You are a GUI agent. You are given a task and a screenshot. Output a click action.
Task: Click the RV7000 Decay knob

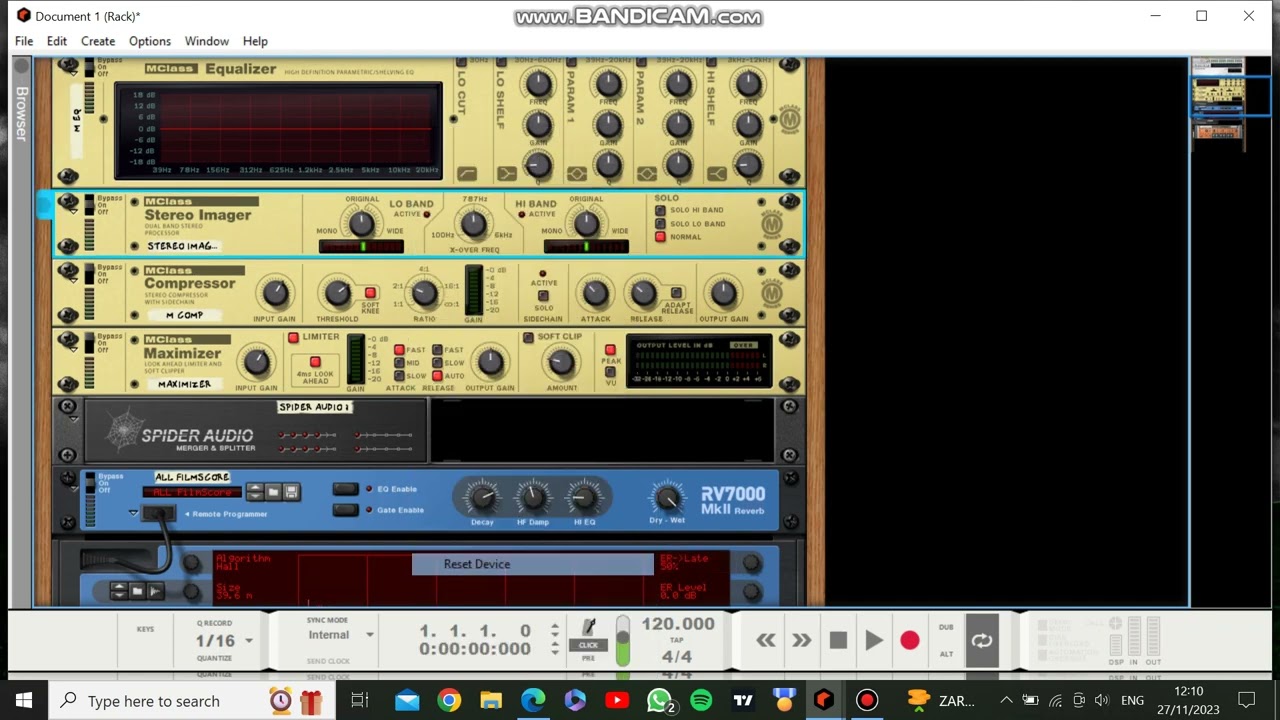point(482,497)
